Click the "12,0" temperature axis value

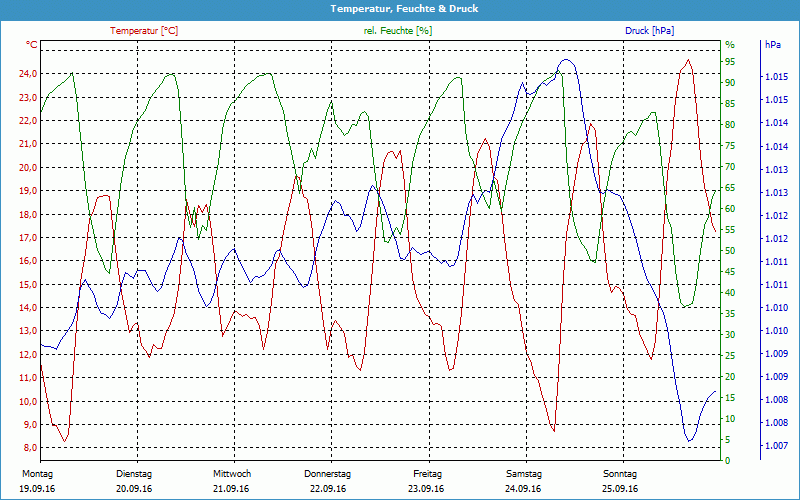tap(28, 355)
